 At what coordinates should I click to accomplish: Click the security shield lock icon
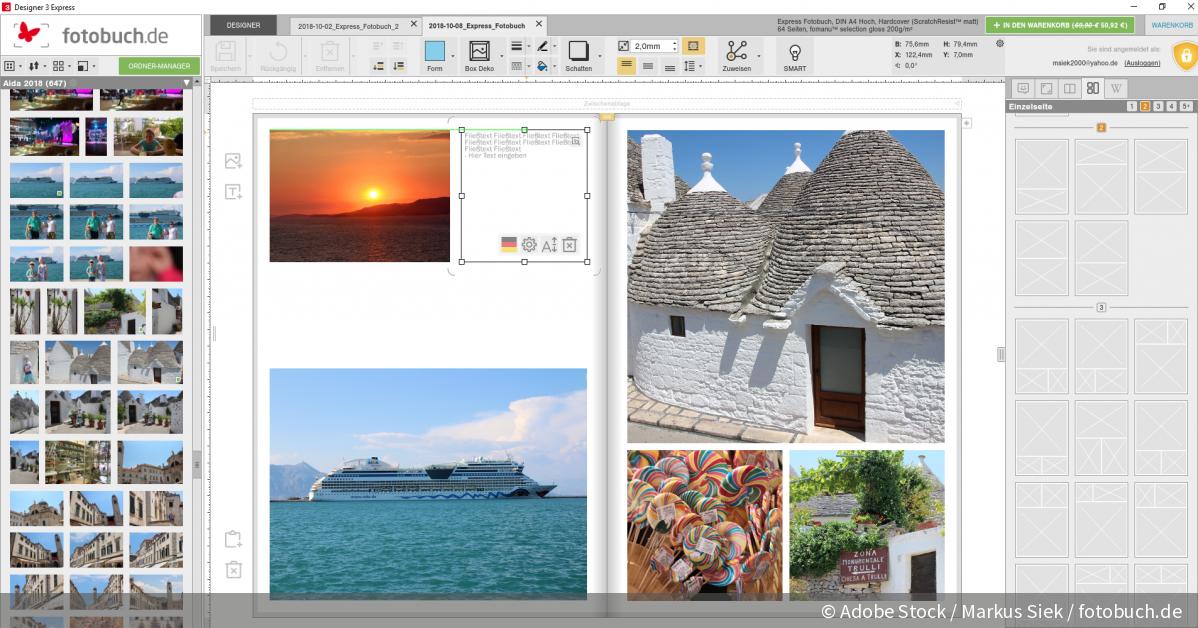point(1185,57)
